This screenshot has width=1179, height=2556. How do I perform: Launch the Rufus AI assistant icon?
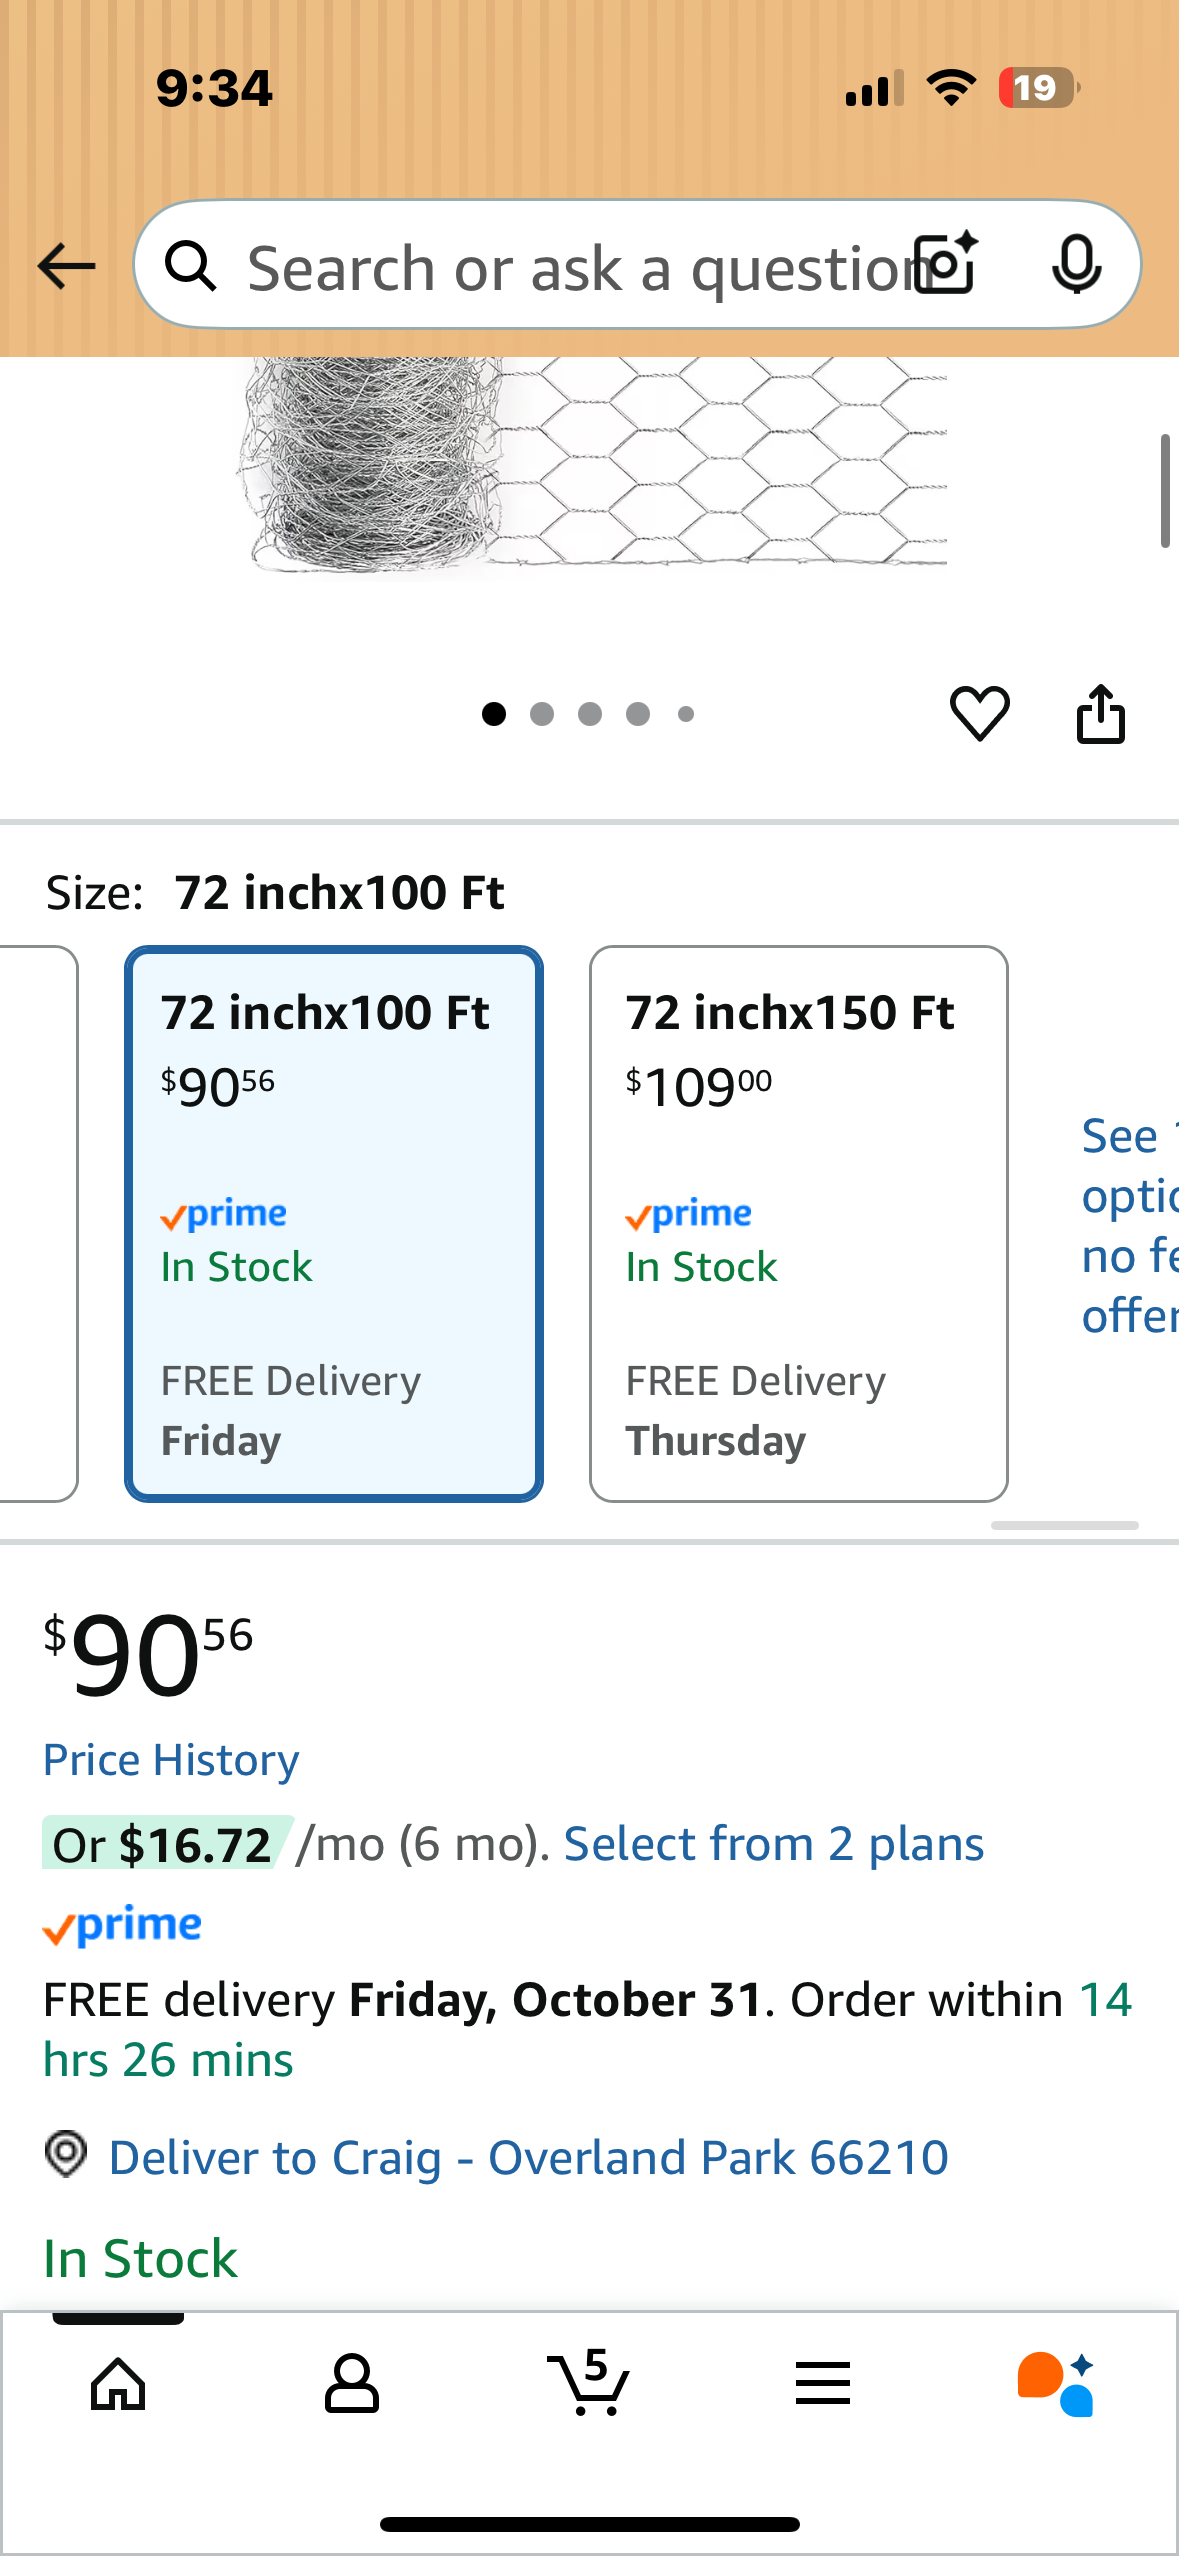pyautogui.click(x=1056, y=2384)
